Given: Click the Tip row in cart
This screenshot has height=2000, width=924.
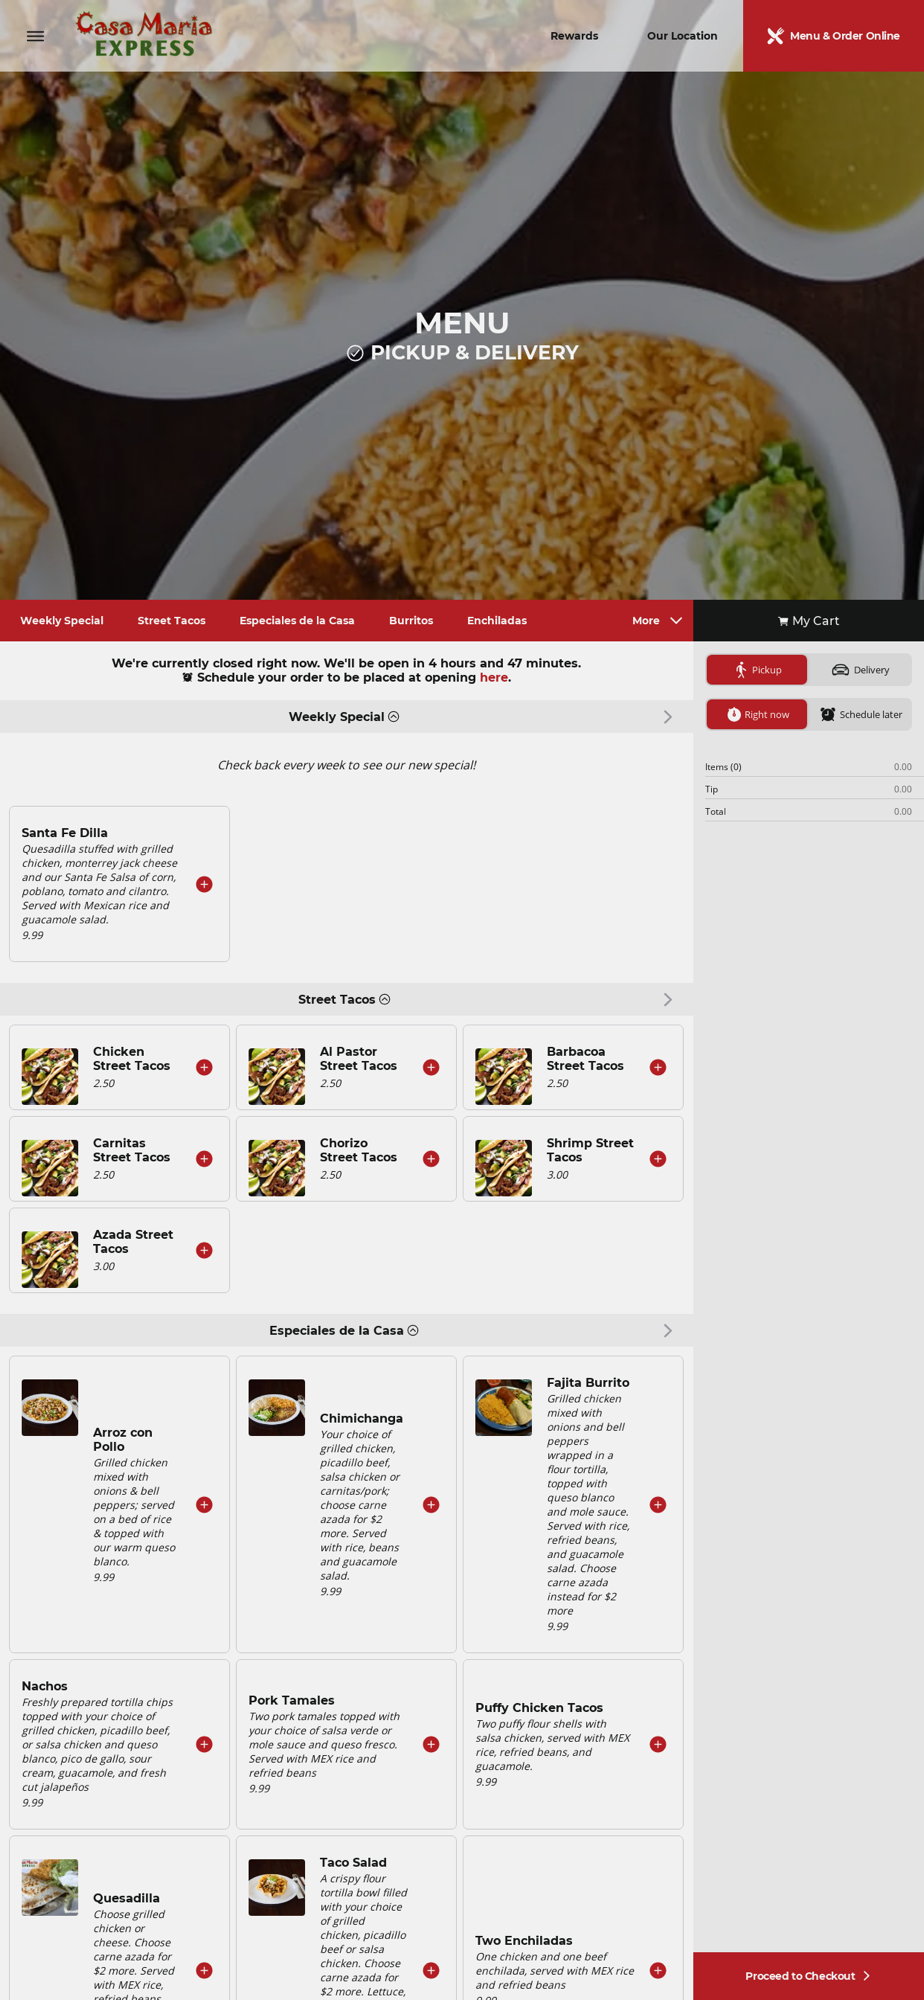Looking at the screenshot, I should pyautogui.click(x=808, y=789).
